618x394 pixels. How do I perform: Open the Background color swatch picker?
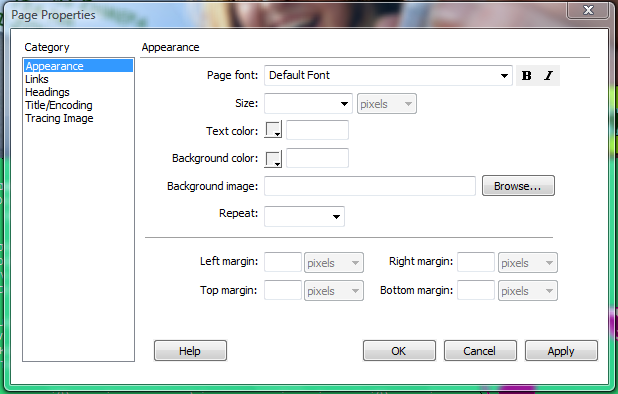click(273, 159)
